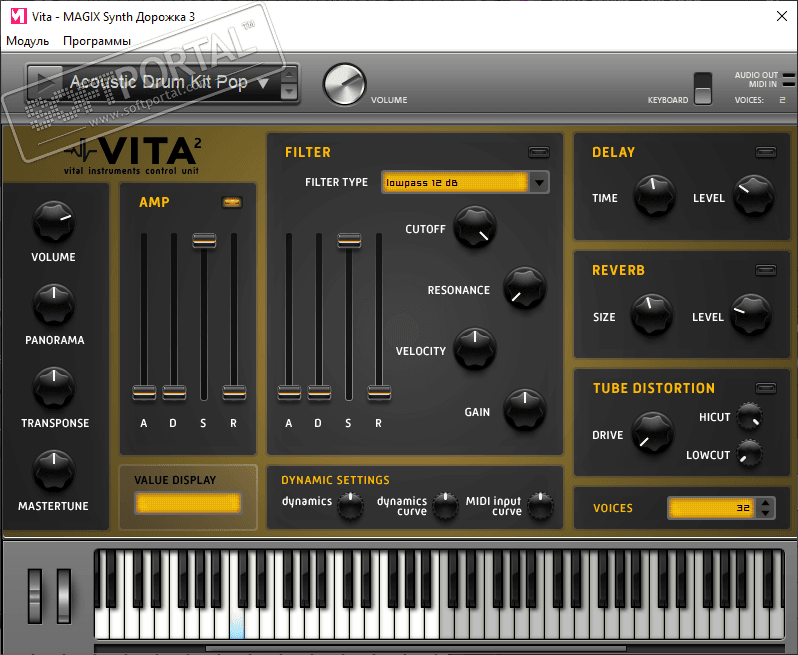Viewport: 798px width, 655px height.
Task: Click the pitch bend wheel left of keyboard
Action: click(x=35, y=596)
